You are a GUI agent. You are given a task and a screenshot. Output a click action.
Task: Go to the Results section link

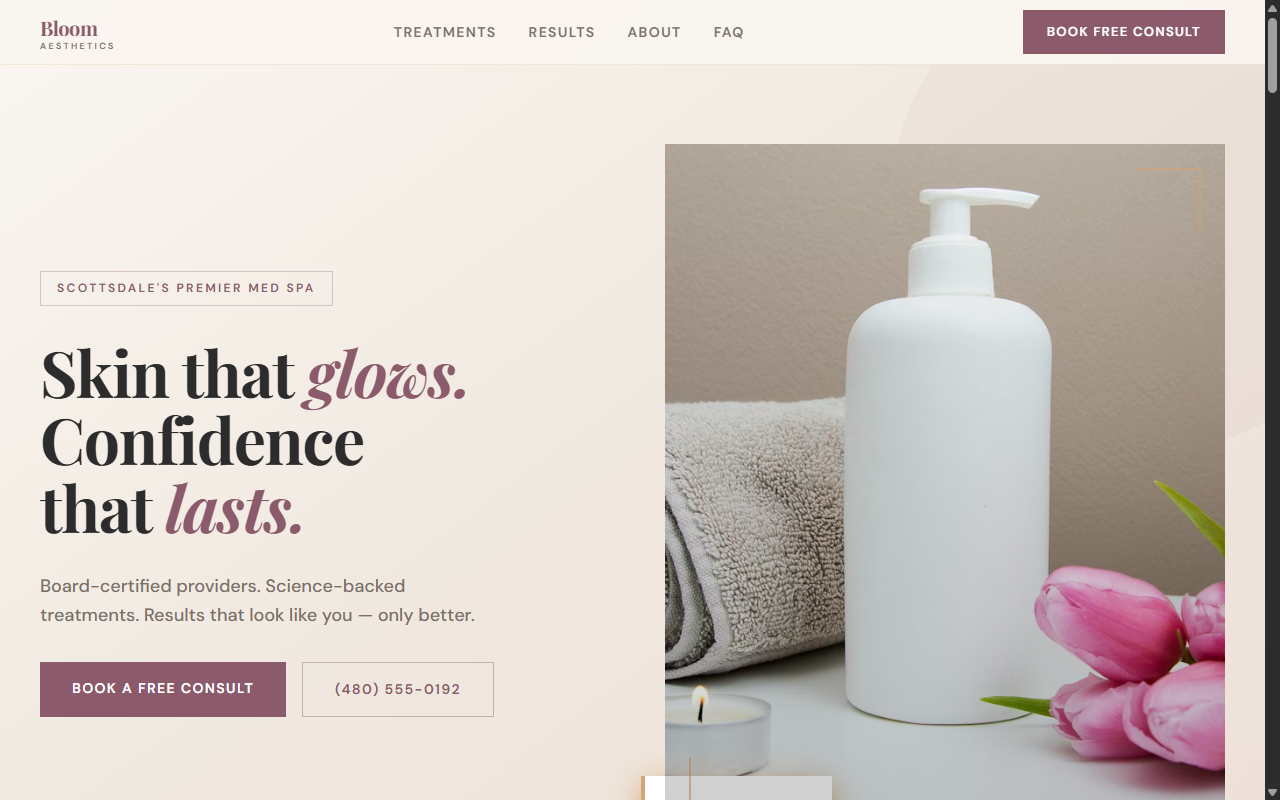[x=562, y=32]
